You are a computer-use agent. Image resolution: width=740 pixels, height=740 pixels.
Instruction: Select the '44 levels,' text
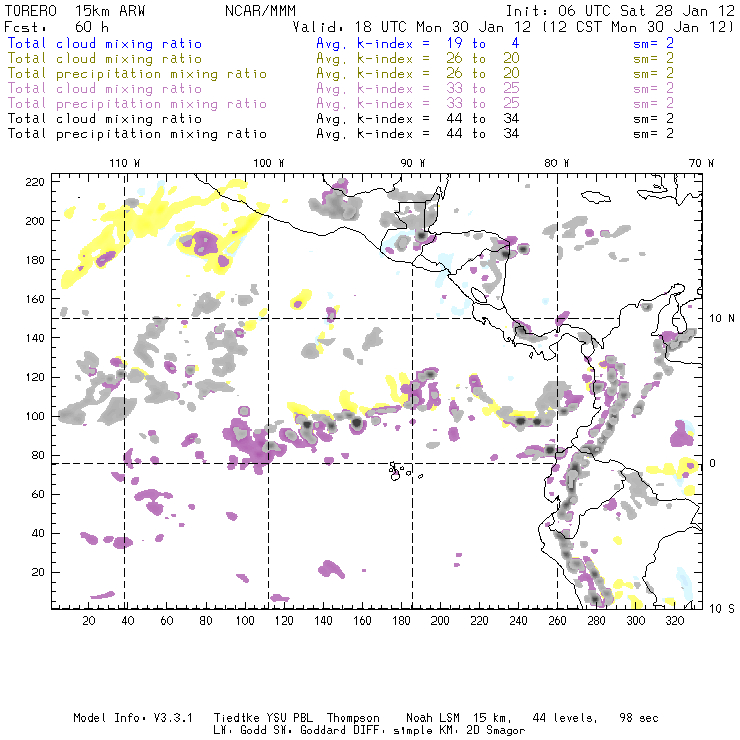point(565,718)
